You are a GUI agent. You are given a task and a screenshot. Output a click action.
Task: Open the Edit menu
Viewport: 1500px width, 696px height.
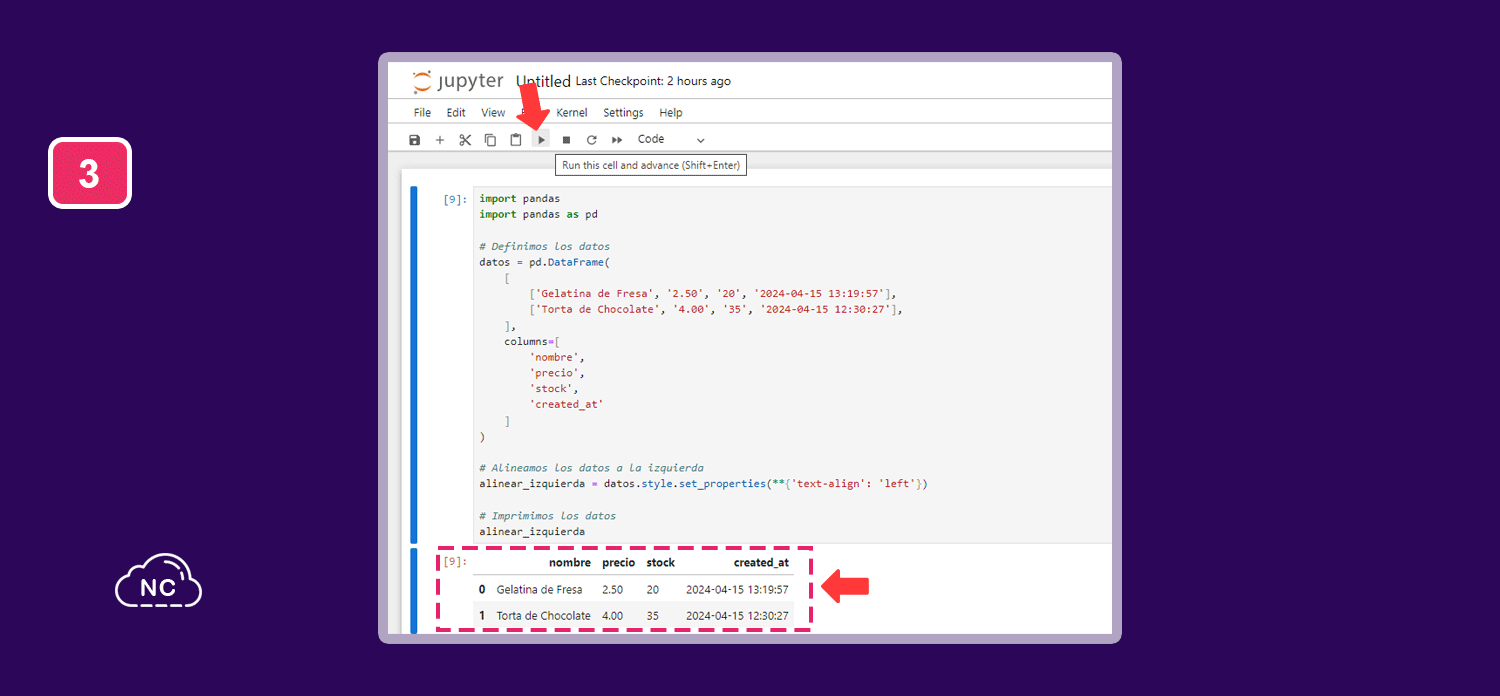point(456,113)
